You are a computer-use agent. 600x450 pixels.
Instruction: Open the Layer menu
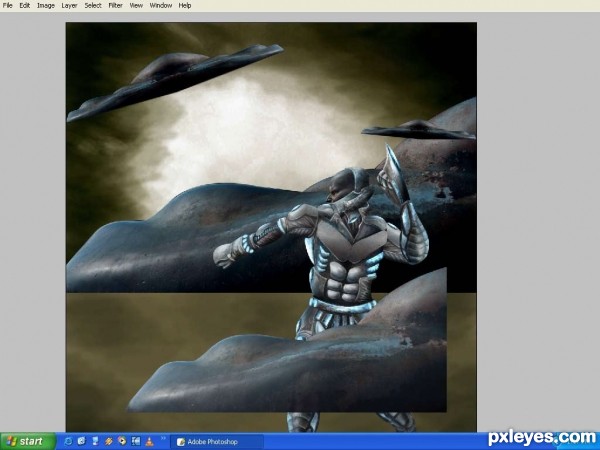(69, 5)
